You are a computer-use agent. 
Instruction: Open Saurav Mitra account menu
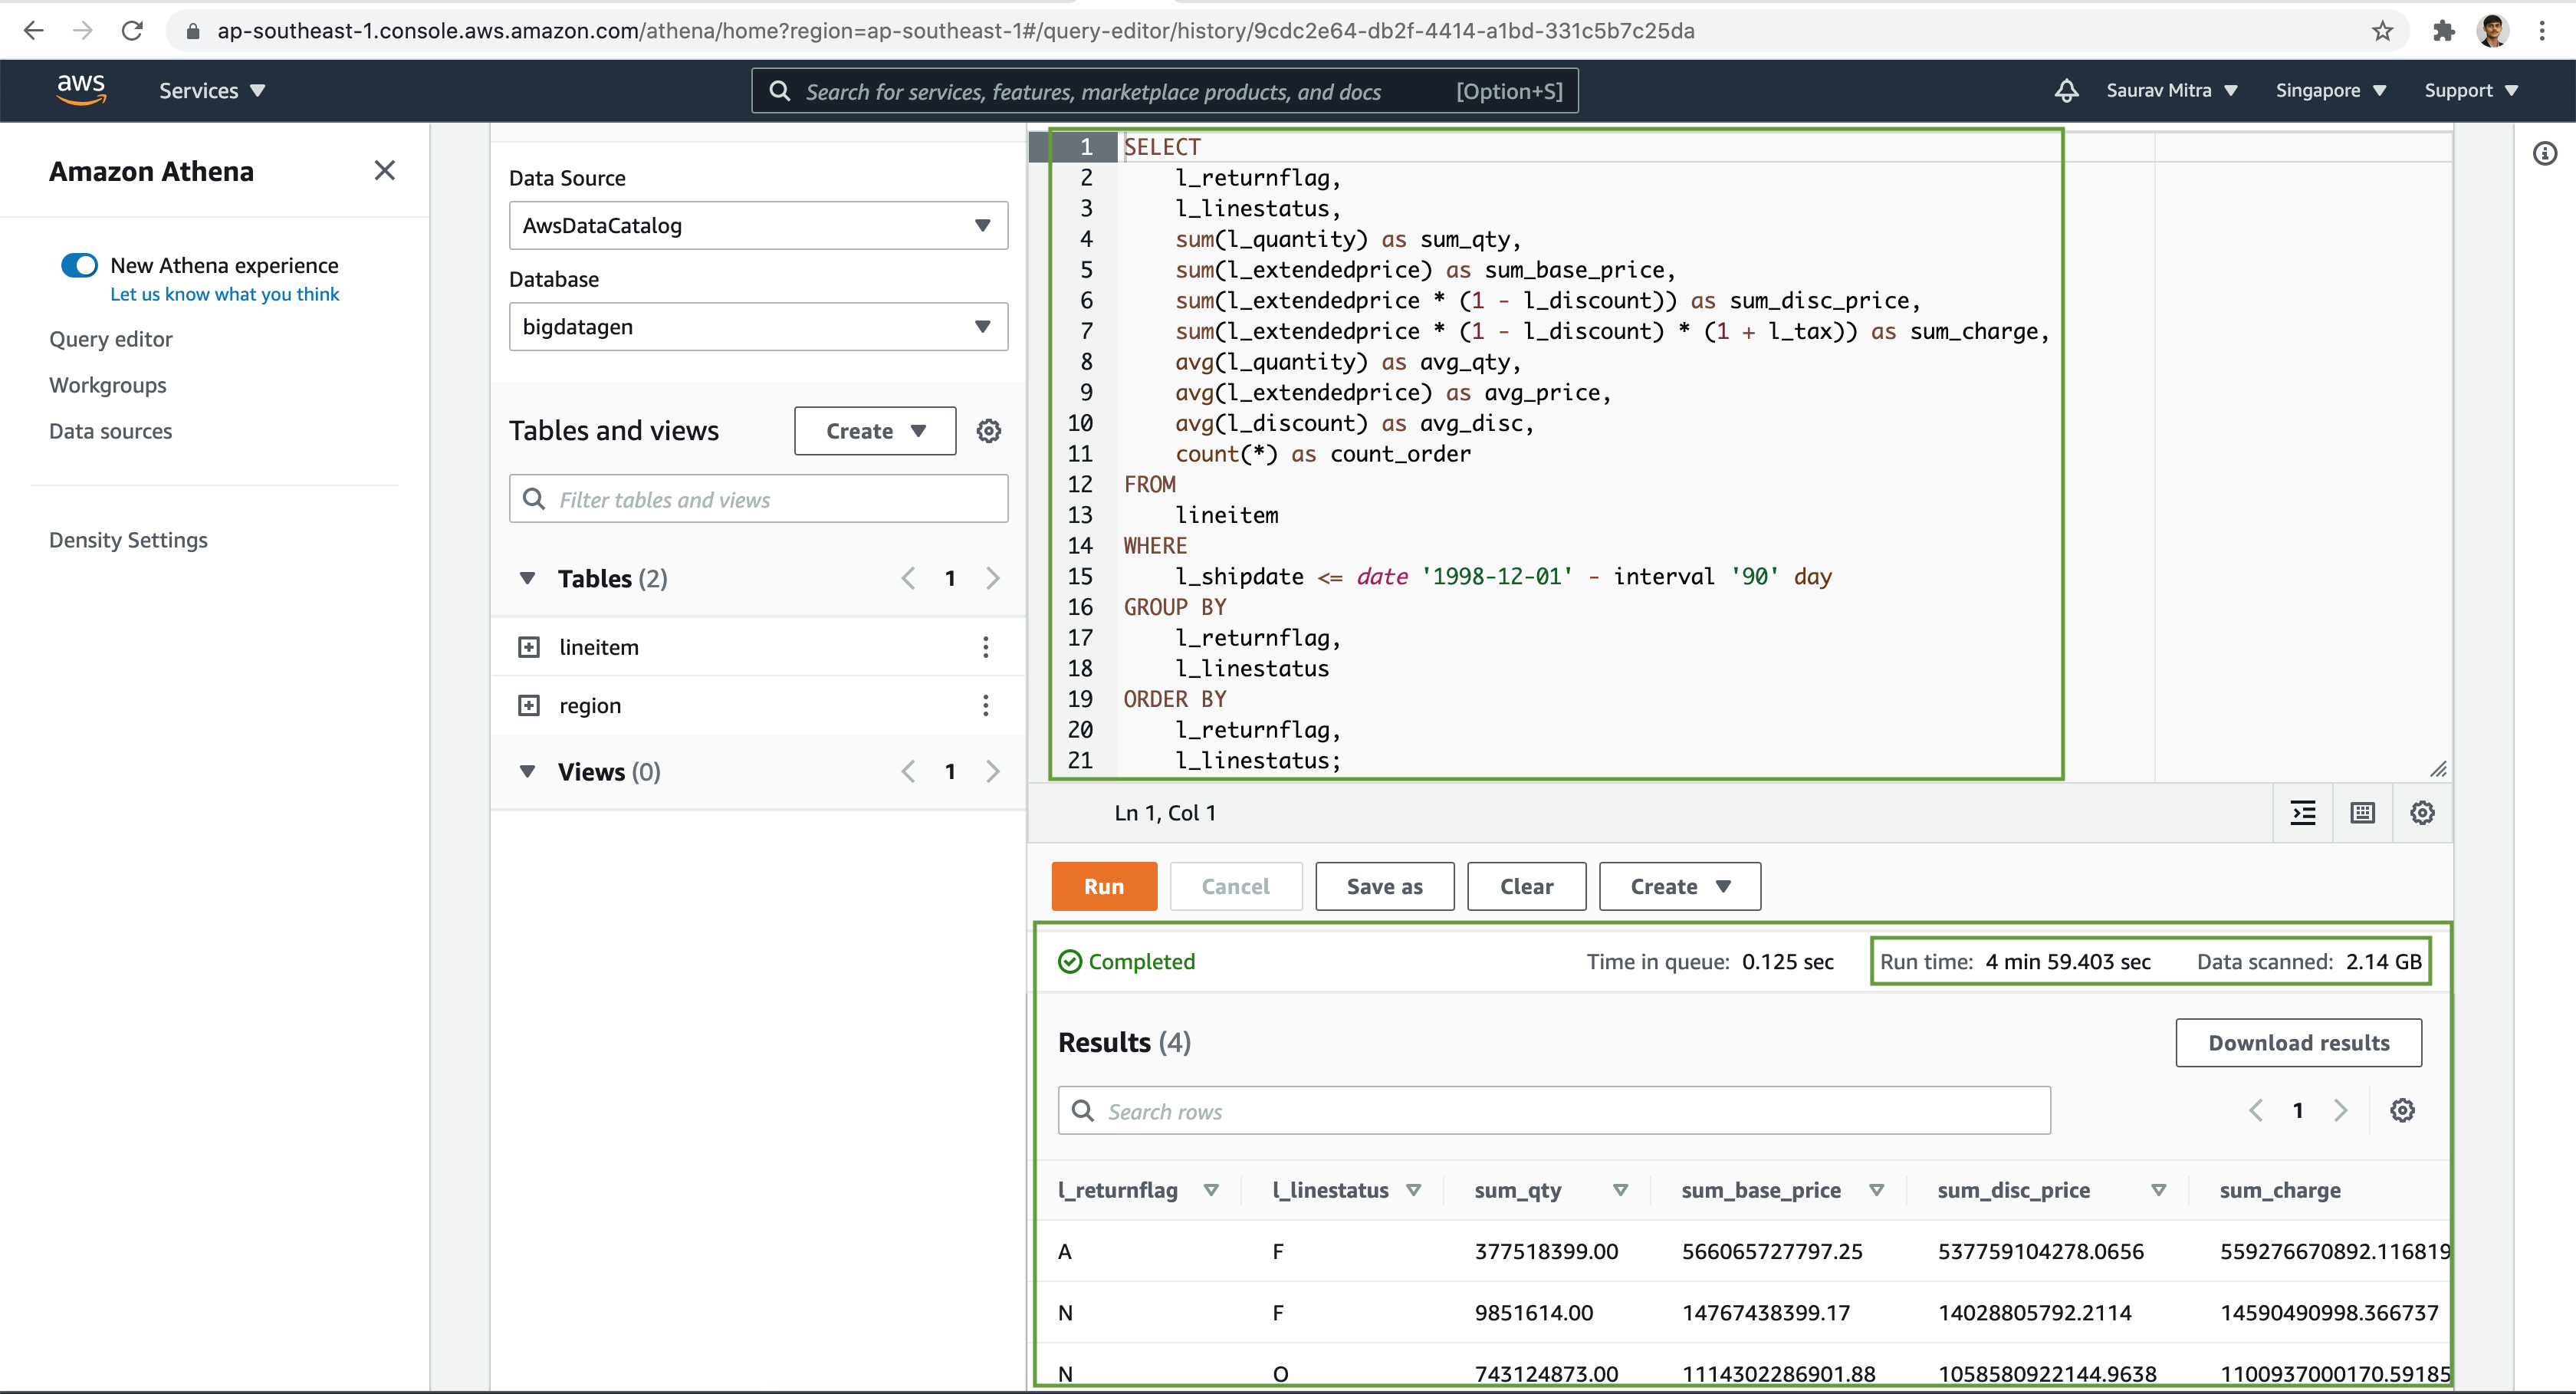tap(2171, 91)
